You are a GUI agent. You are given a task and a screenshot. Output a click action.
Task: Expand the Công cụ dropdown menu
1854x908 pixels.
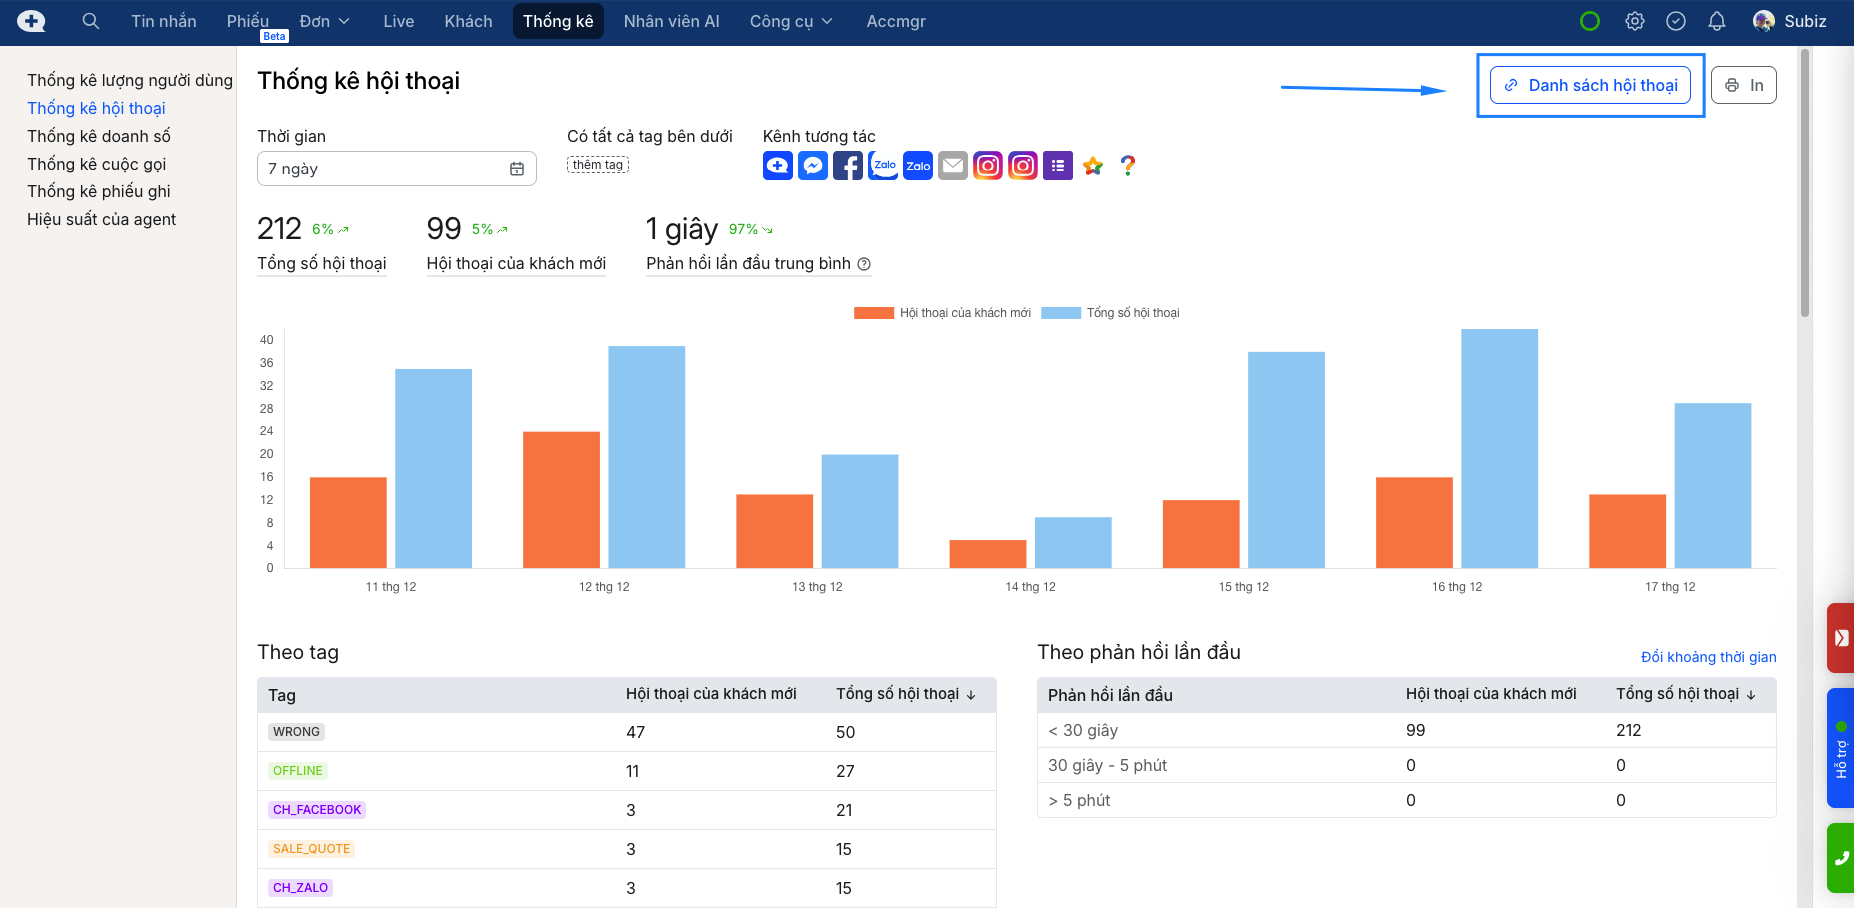point(790,21)
